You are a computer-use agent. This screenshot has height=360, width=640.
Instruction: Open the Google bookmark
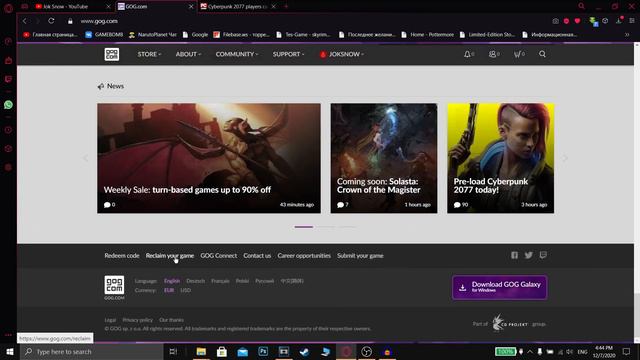point(196,35)
